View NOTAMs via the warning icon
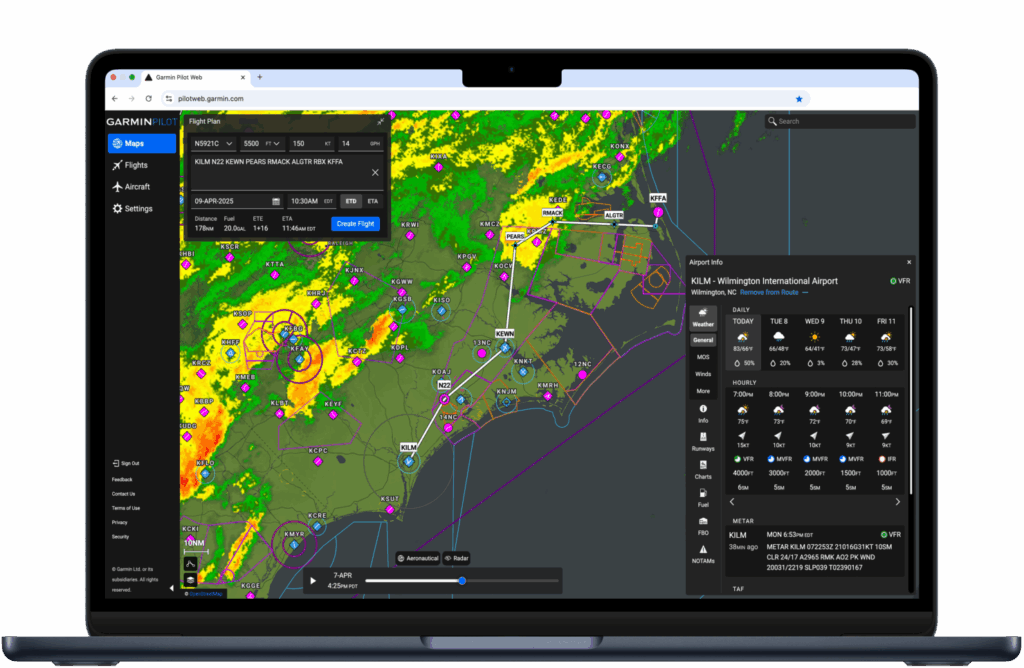Viewport: 1024px width, 668px height. pyautogui.click(x=703, y=553)
